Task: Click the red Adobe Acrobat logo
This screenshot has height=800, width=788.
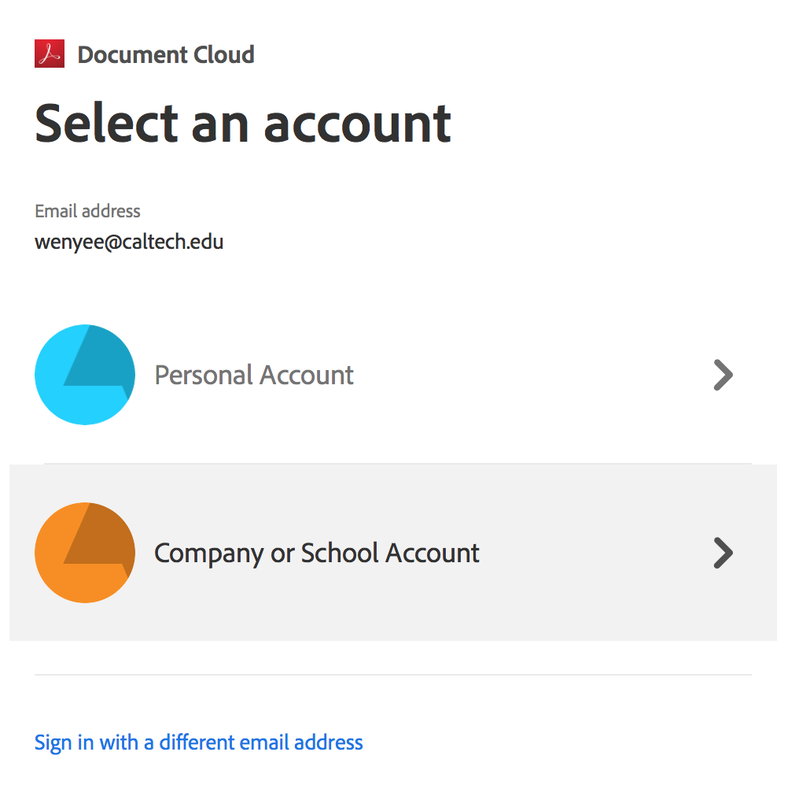Action: click(49, 54)
